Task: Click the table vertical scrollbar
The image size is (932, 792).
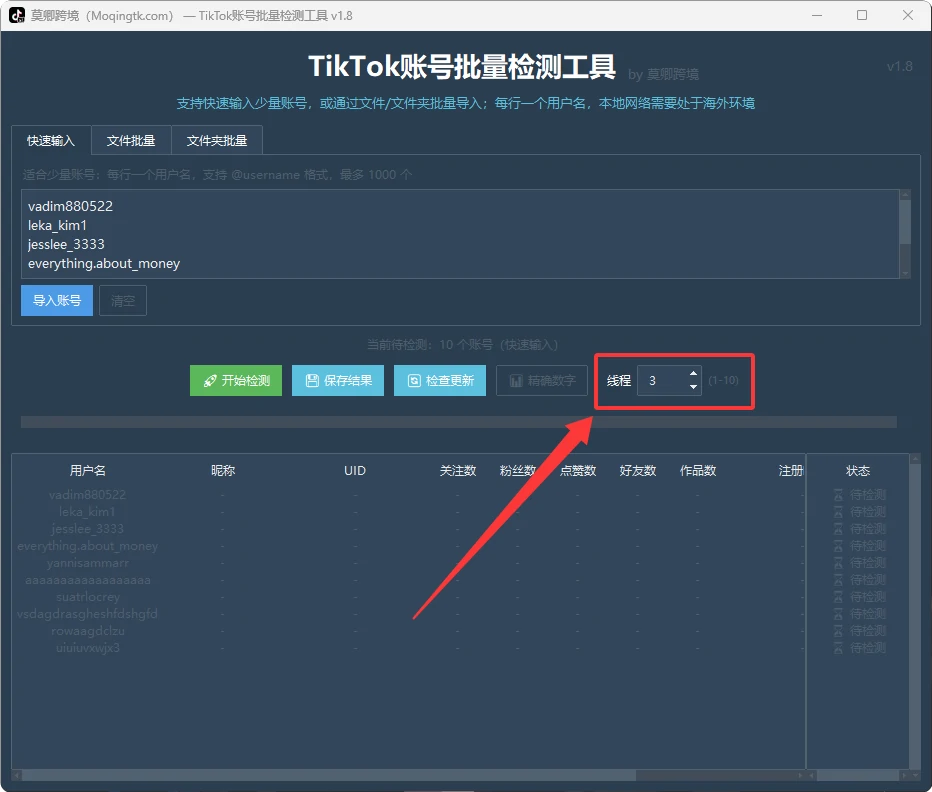Action: click(915, 611)
